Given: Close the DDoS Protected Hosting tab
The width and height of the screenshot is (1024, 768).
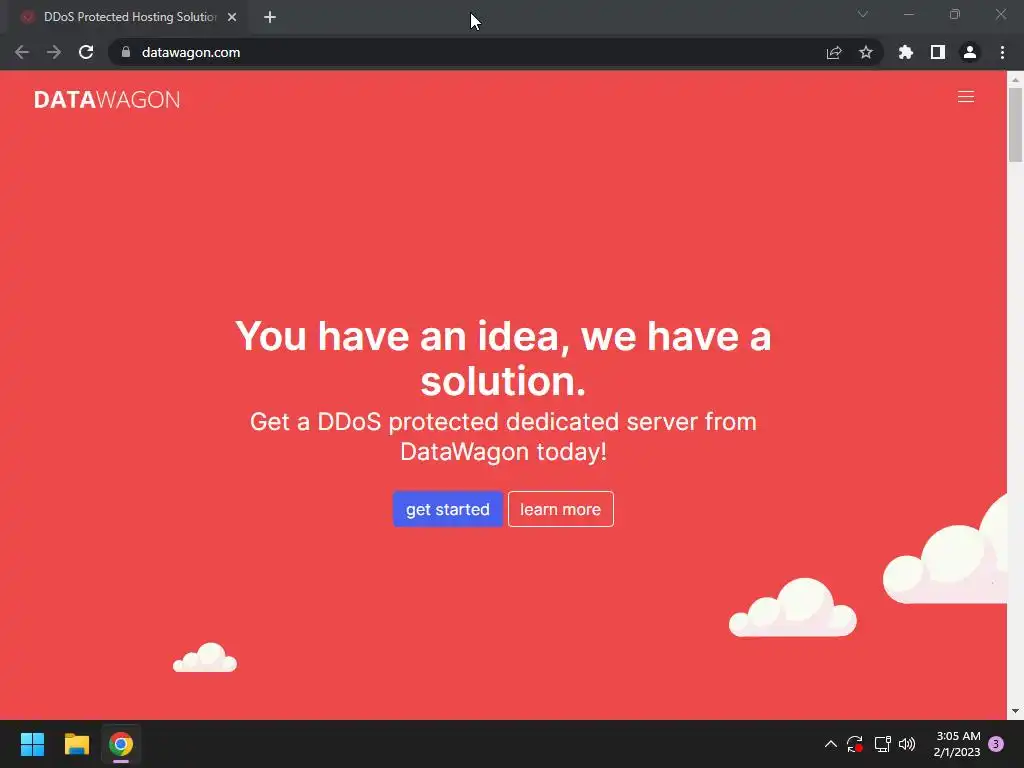Looking at the screenshot, I should (x=232, y=17).
